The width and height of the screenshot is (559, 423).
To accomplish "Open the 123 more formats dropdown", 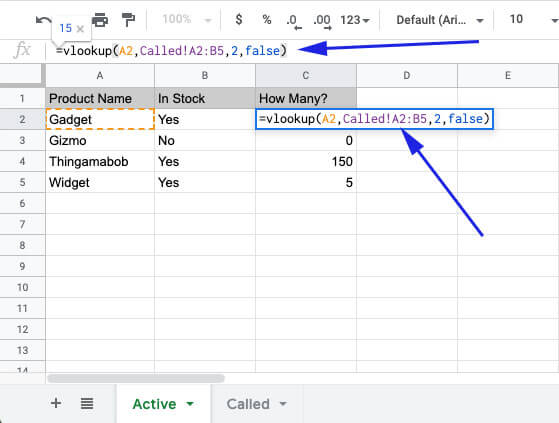I will (355, 20).
